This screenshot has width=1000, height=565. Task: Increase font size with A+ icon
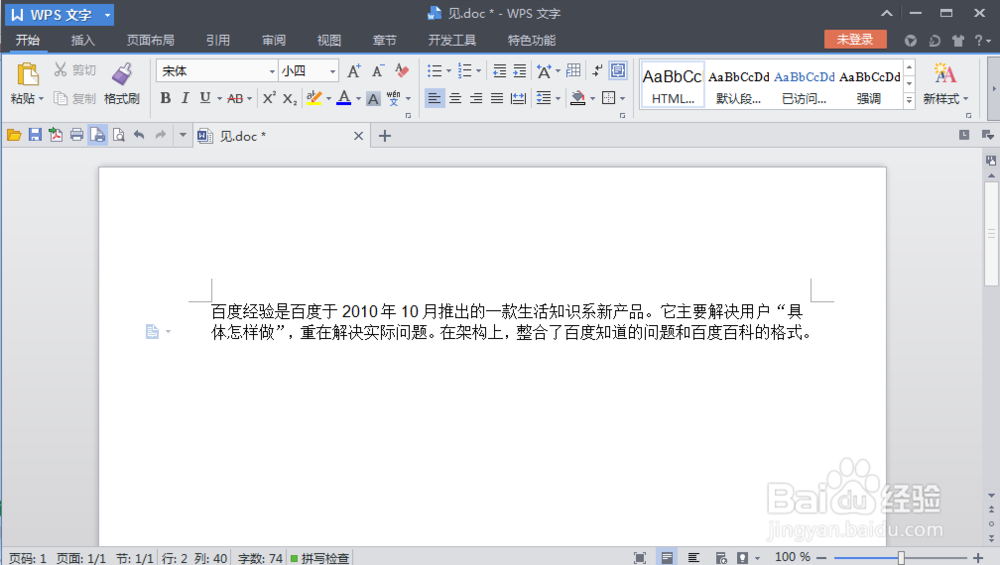354,70
